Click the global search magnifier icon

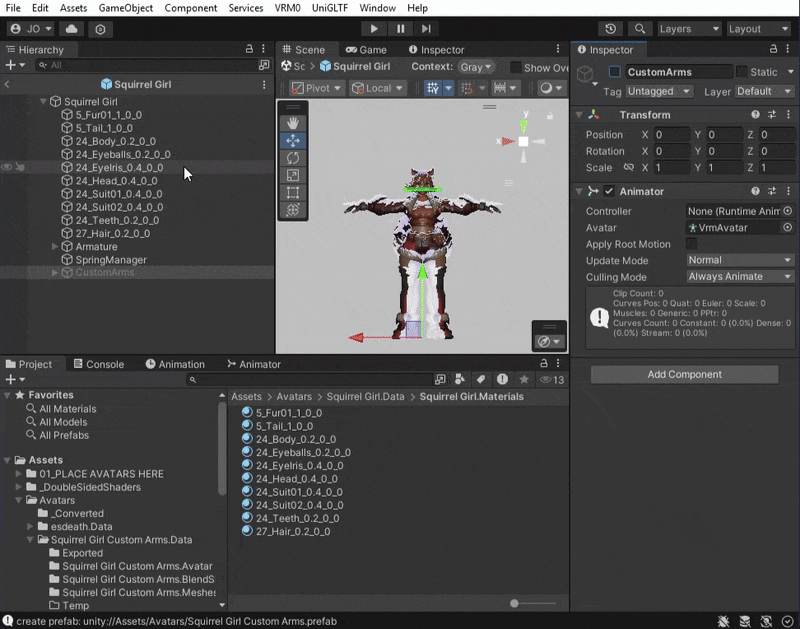click(x=639, y=29)
